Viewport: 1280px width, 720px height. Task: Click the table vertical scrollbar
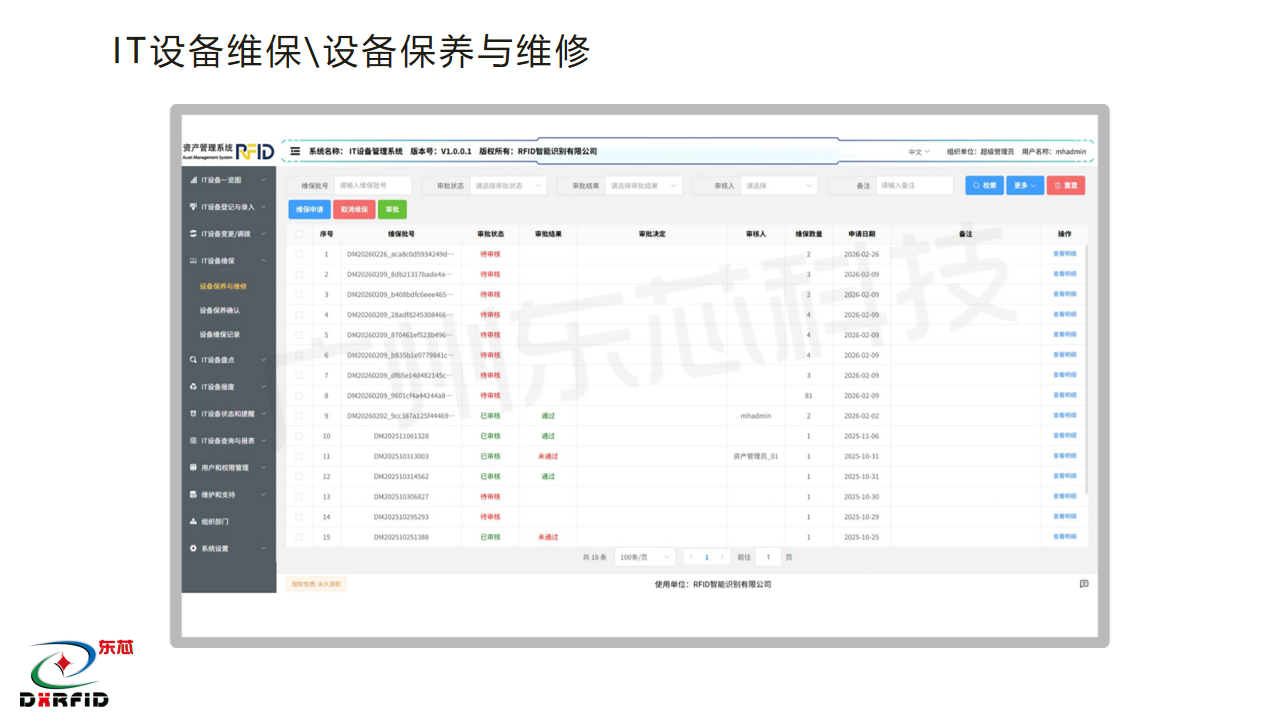click(x=1087, y=370)
